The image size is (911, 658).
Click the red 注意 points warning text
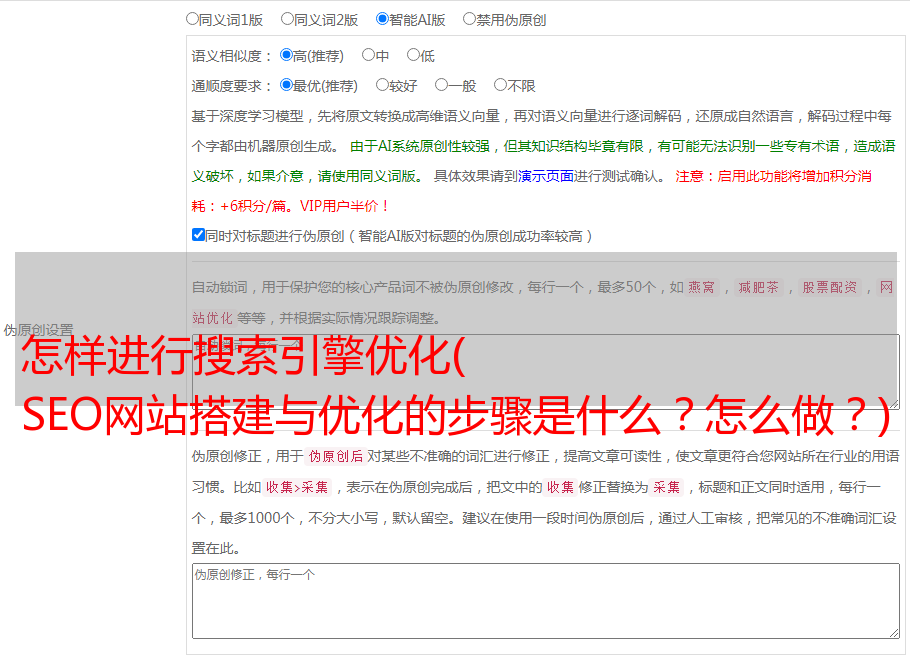[531, 191]
